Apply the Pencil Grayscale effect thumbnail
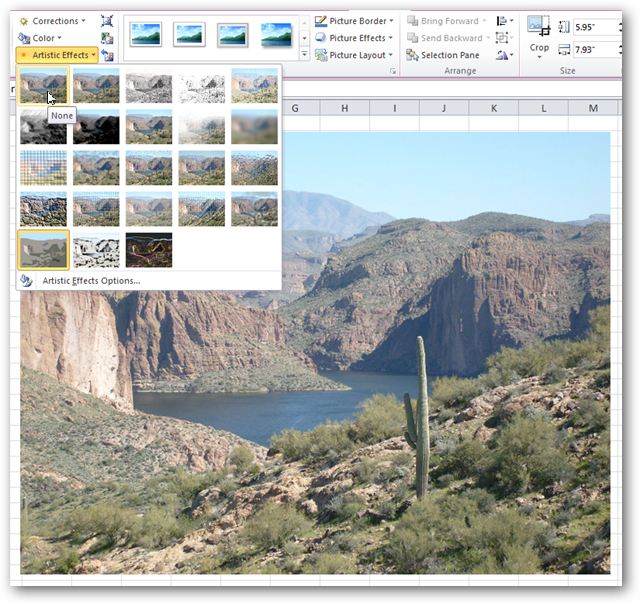Image resolution: width=640 pixels, height=604 pixels. point(149,86)
